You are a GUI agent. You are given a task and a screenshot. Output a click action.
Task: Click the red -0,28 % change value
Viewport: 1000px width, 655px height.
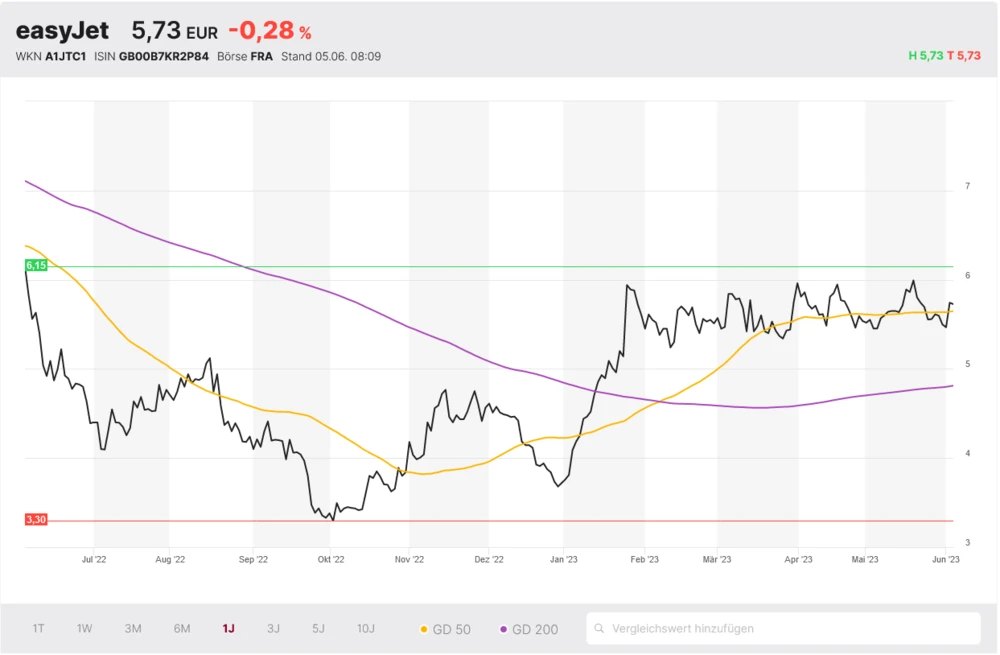270,31
